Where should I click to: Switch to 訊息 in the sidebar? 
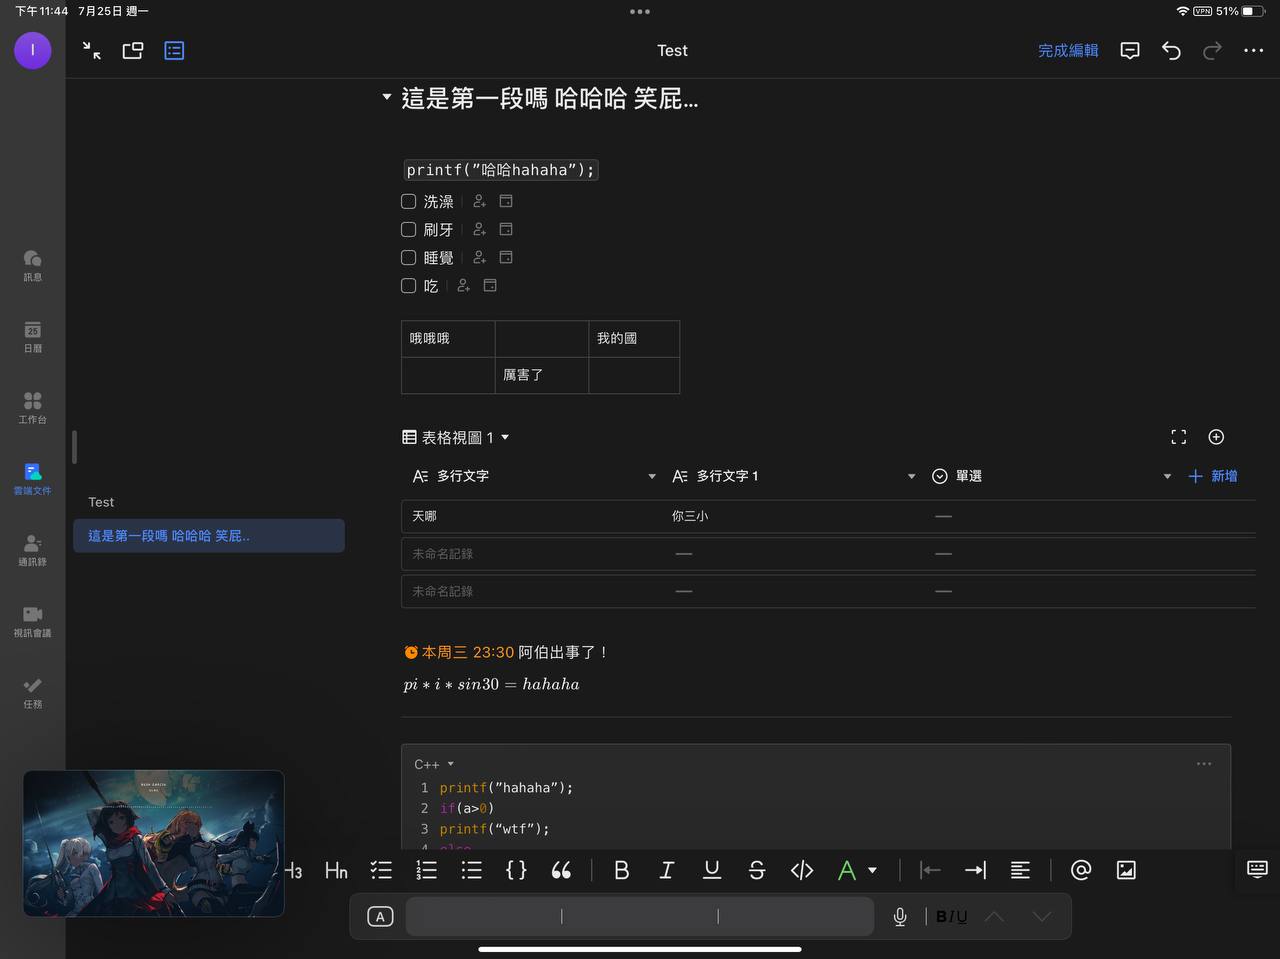(x=32, y=265)
